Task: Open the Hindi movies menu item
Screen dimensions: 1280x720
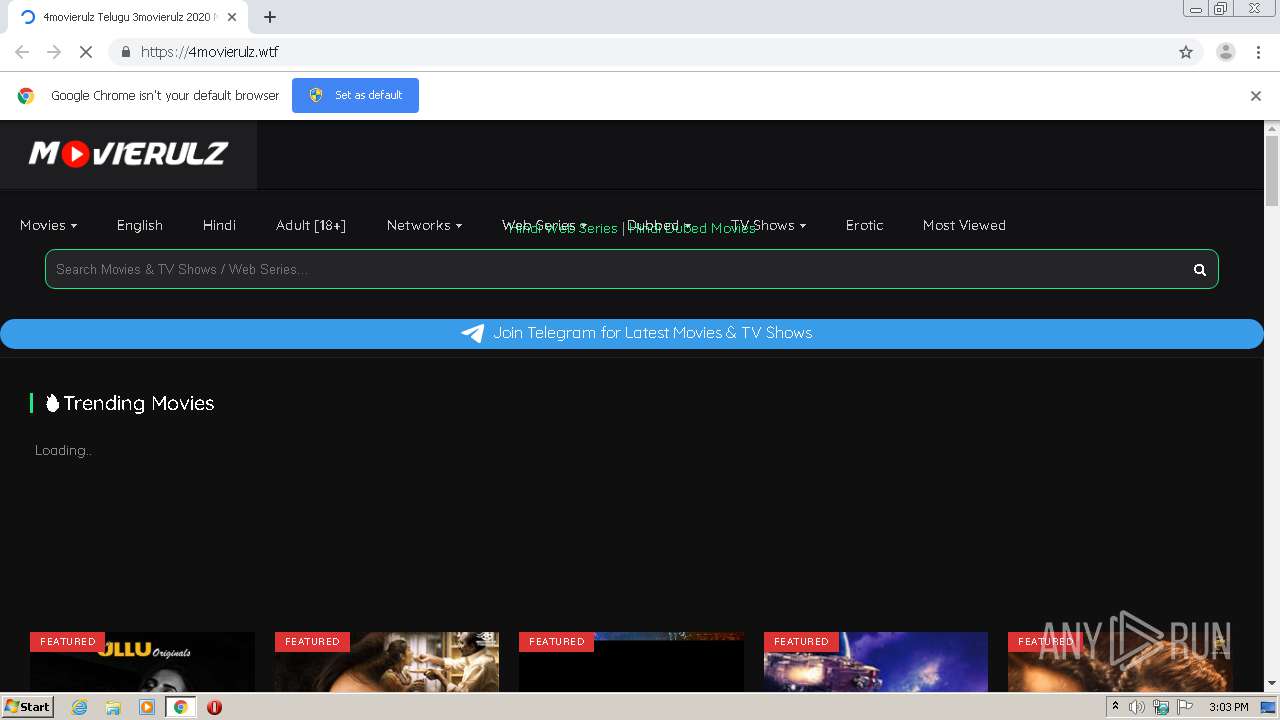Action: 219,225
